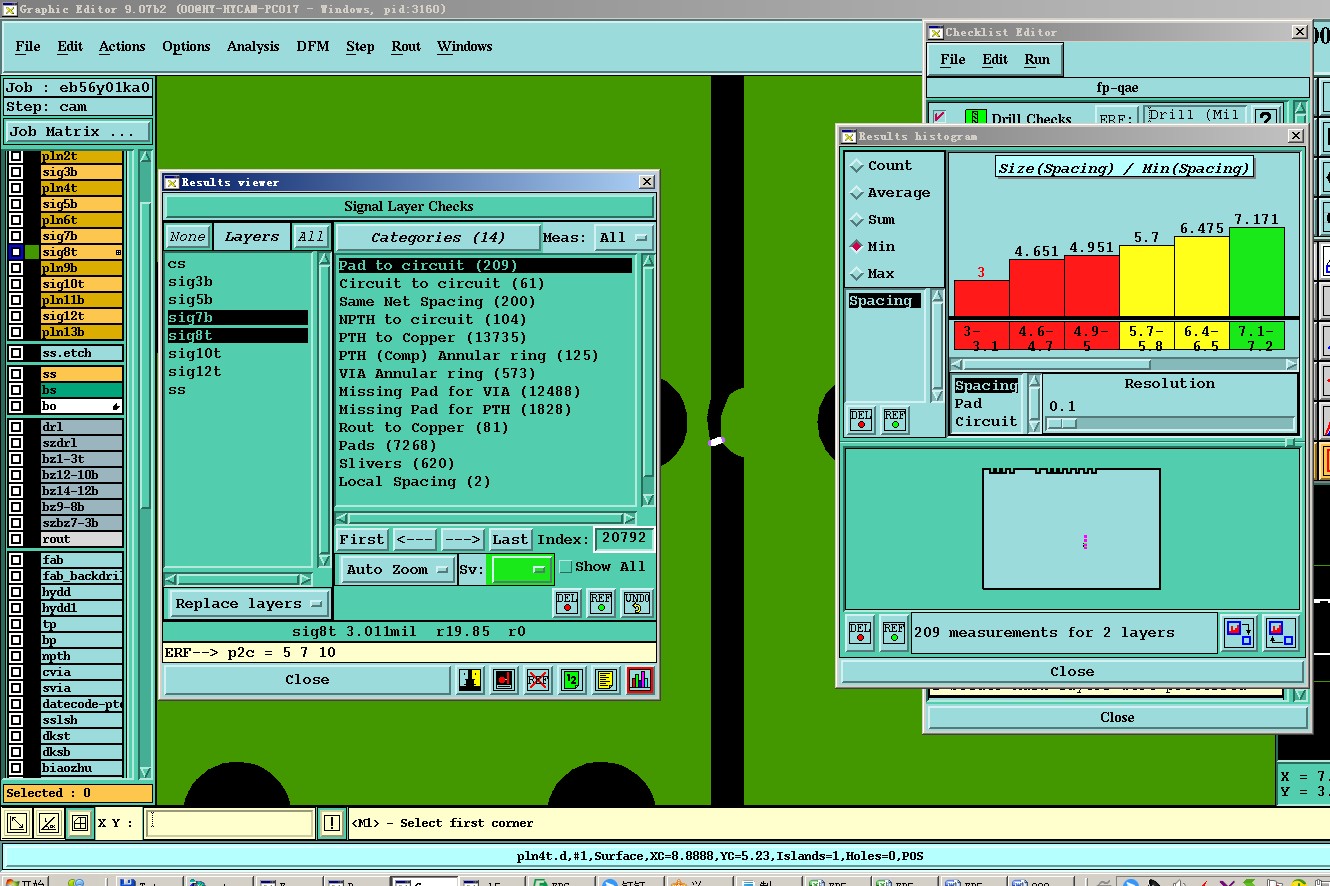The height and width of the screenshot is (886, 1330).
Task: Go to next result with ---> button
Action: [462, 540]
